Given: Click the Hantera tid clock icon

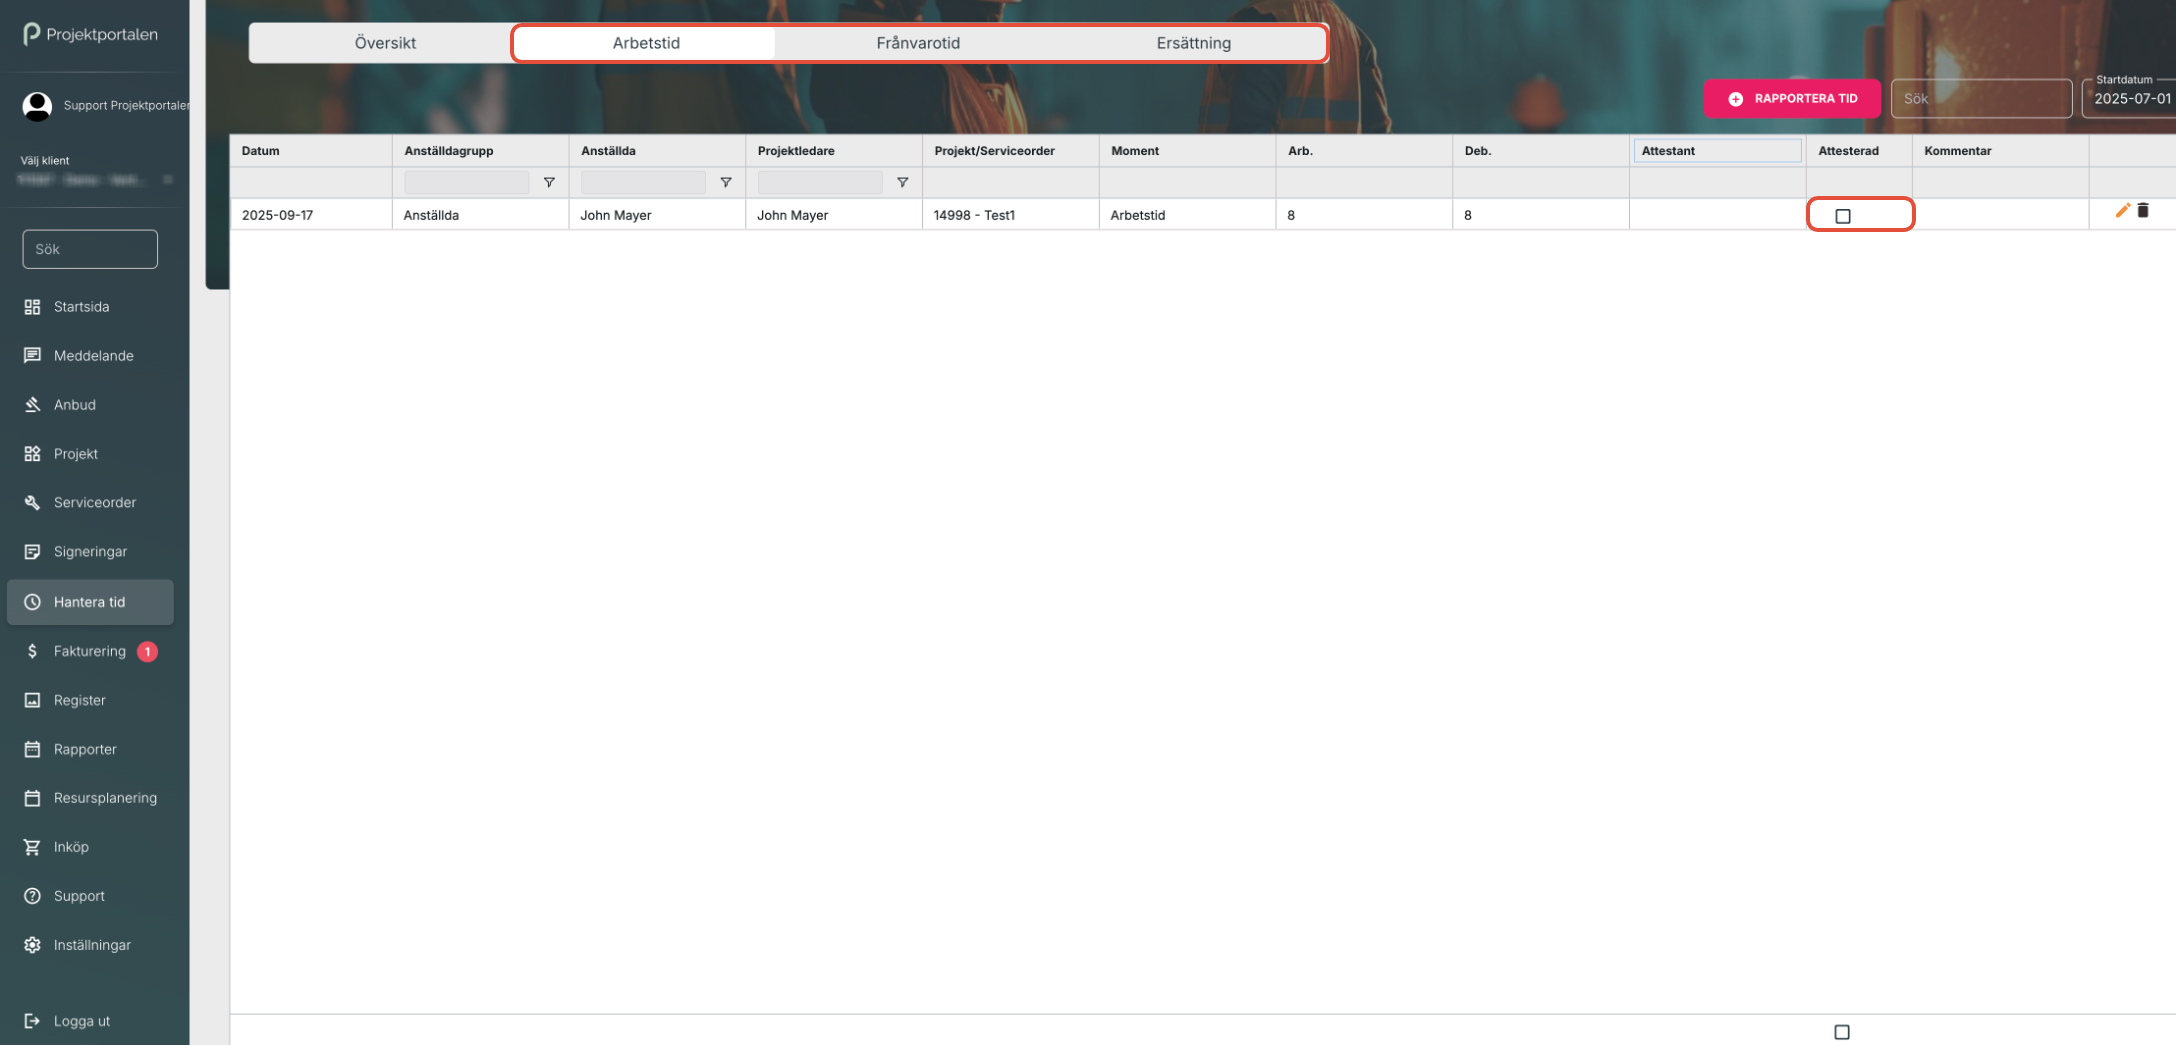Looking at the screenshot, I should (32, 602).
